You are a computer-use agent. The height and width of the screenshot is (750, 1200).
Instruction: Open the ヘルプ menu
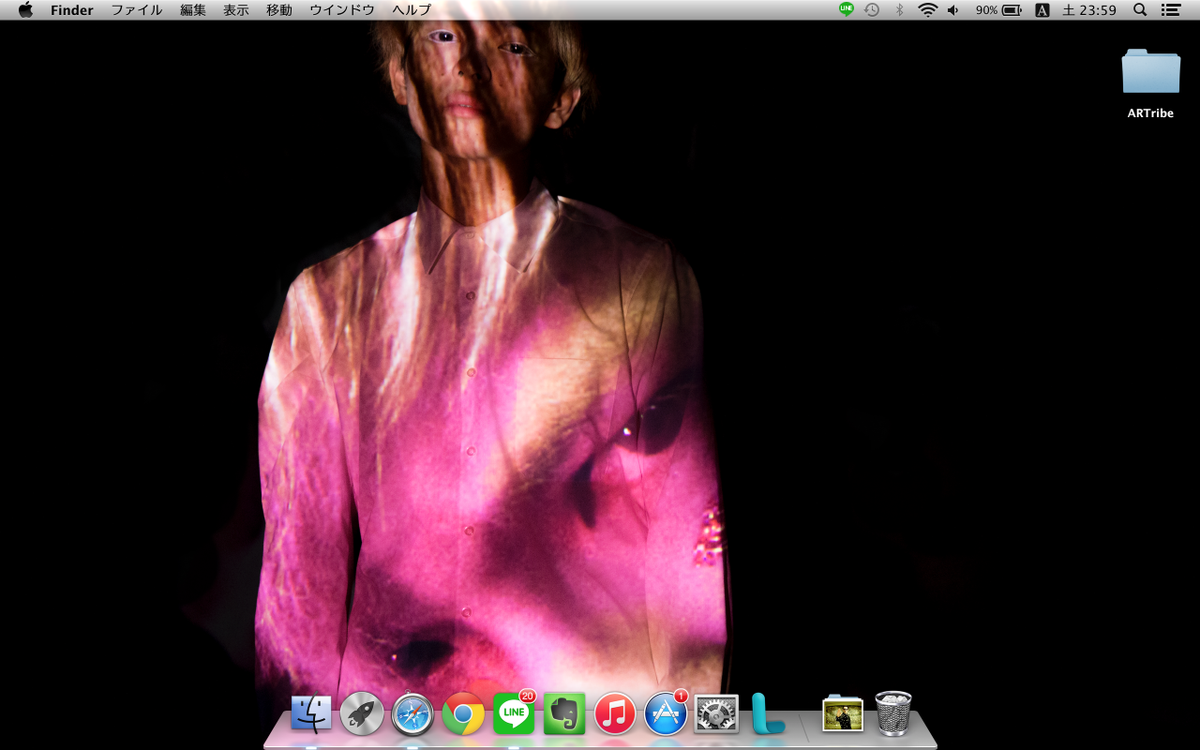tap(412, 10)
